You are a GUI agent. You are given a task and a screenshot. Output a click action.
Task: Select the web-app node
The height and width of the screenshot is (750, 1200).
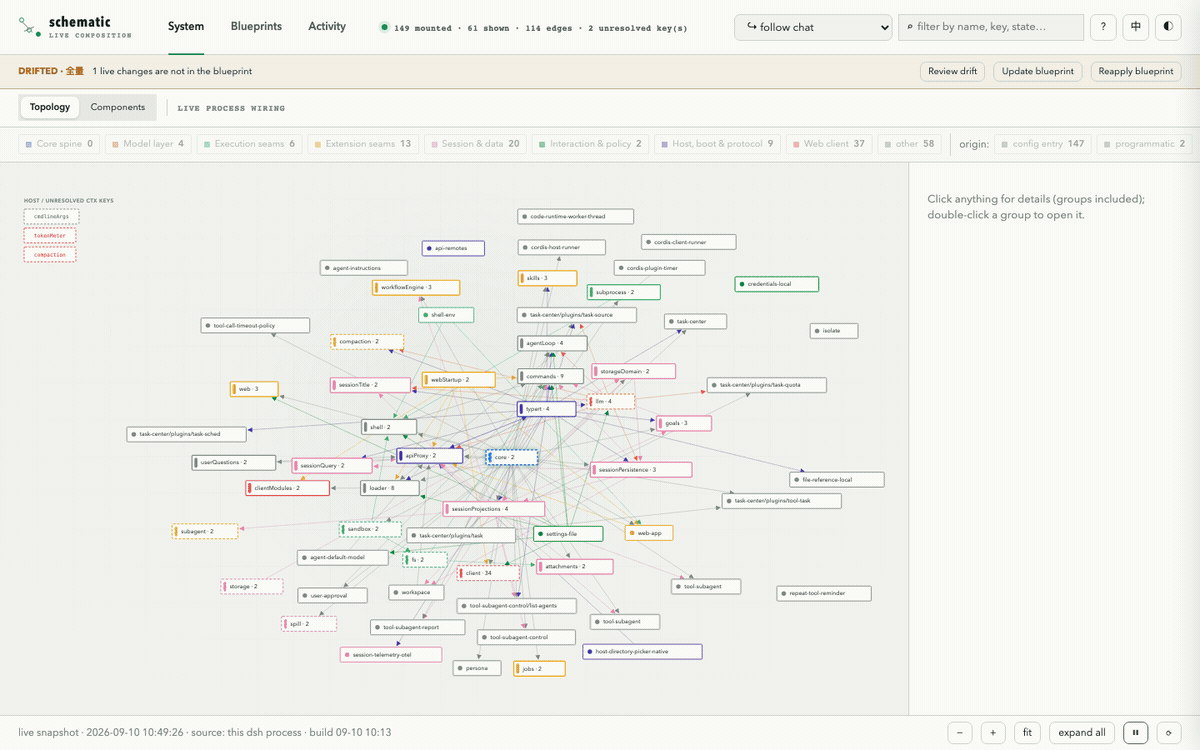(649, 533)
